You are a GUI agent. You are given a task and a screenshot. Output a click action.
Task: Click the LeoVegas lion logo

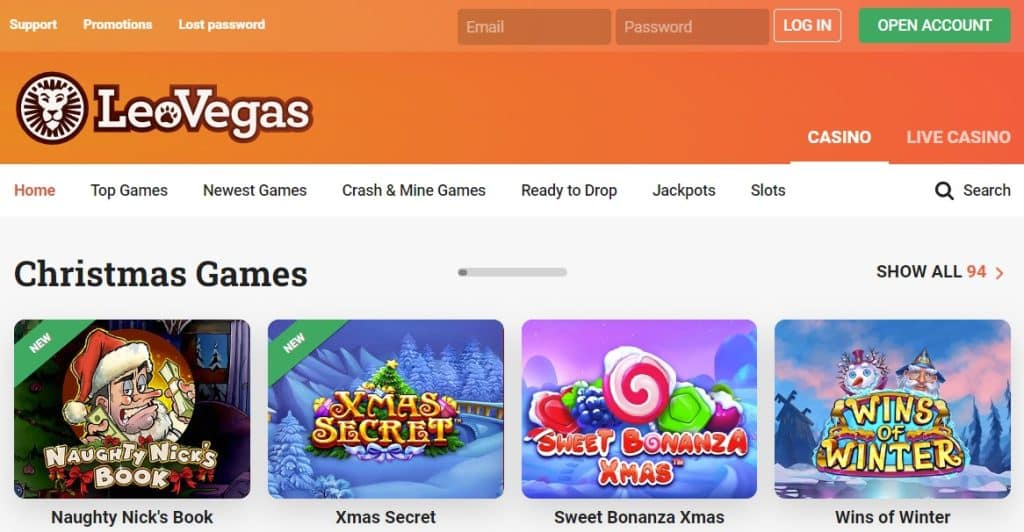52,108
